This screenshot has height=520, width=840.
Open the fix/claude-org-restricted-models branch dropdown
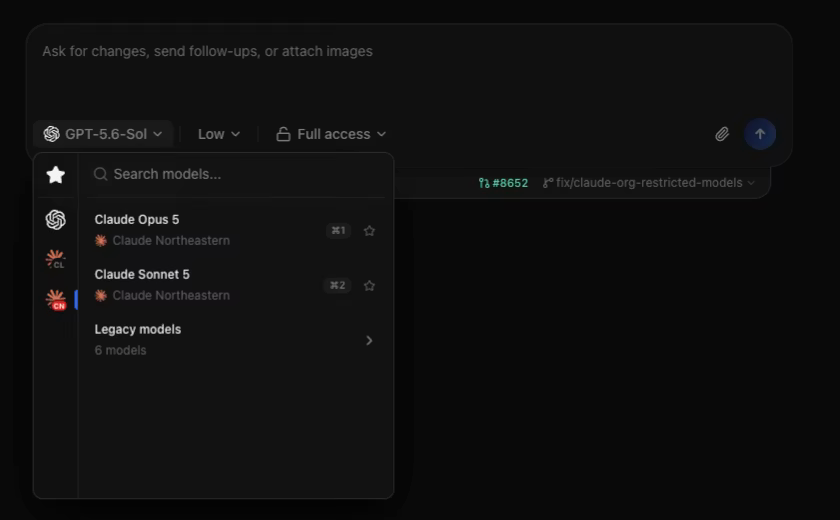pos(649,183)
